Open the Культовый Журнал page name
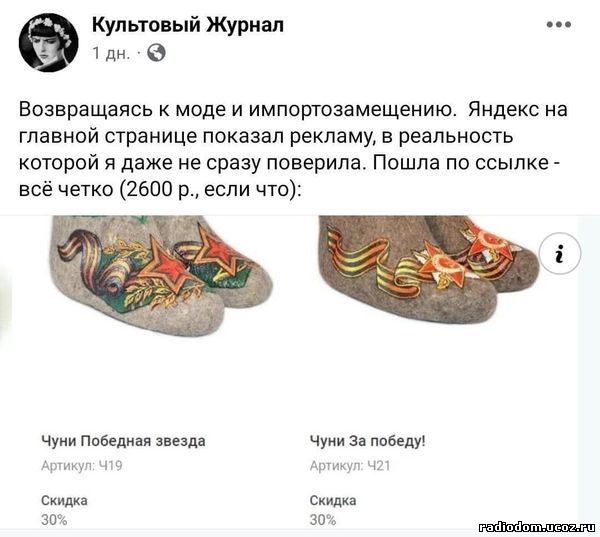Viewport: 600px width, 537px height. [x=188, y=25]
